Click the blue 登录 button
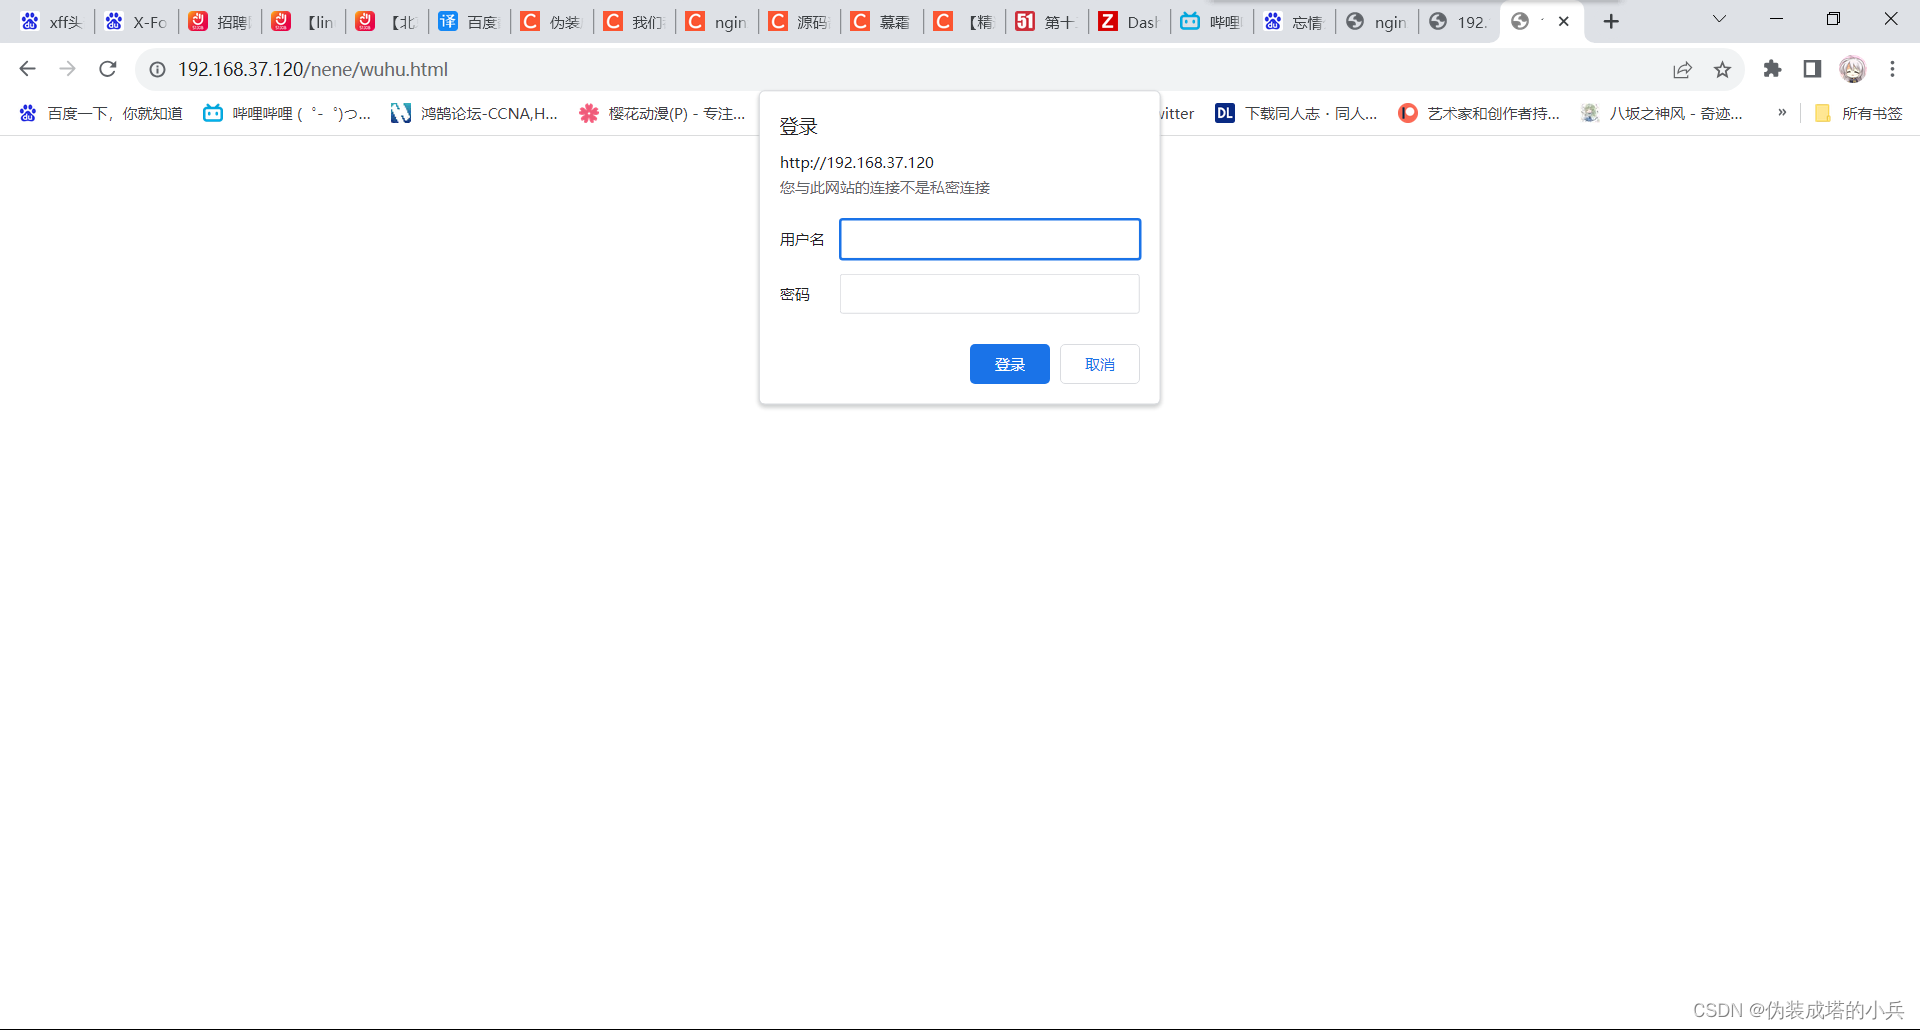 tap(1010, 364)
